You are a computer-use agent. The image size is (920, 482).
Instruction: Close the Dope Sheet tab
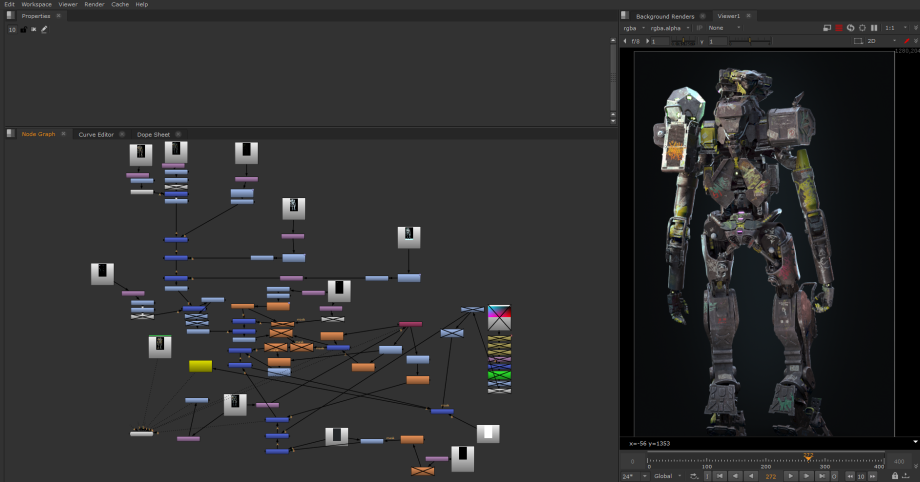(x=178, y=134)
